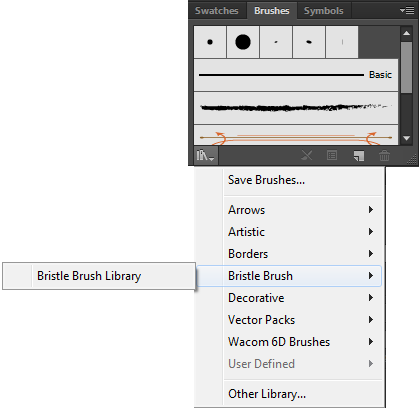The image size is (420, 410).
Task: Switch to the Swatches tab
Action: pos(217,11)
